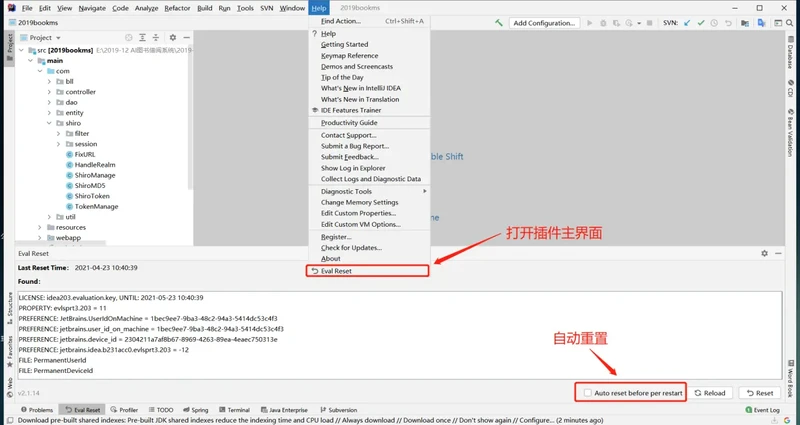Choose Check for Updates menu item
Screen dimensions: 800x425
point(350,247)
